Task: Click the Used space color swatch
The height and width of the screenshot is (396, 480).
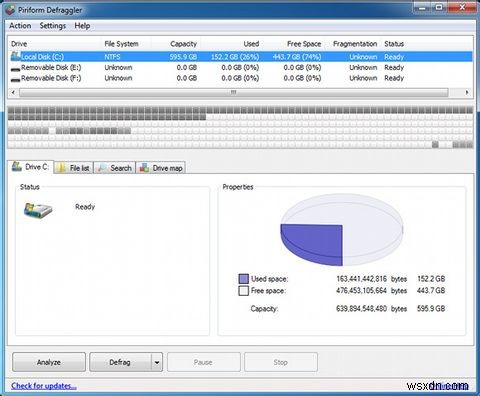Action: click(244, 279)
